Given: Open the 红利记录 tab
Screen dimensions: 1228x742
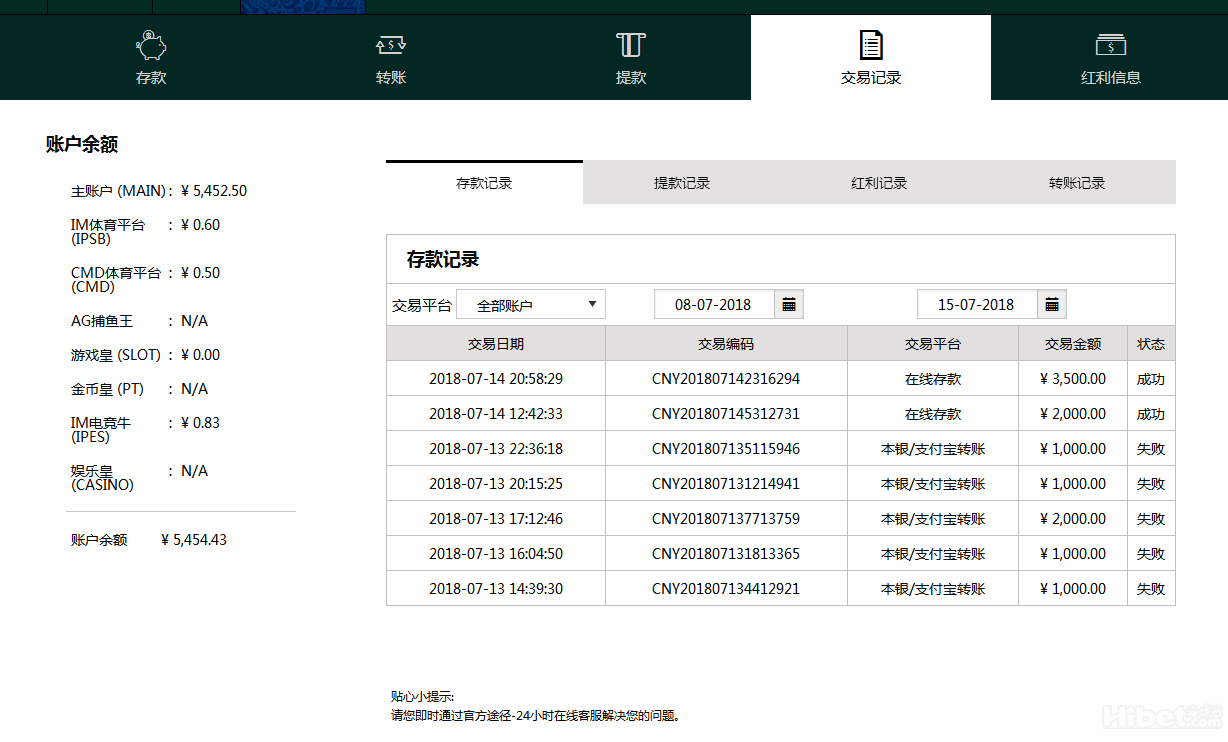Looking at the screenshot, I should pyautogui.click(x=879, y=183).
